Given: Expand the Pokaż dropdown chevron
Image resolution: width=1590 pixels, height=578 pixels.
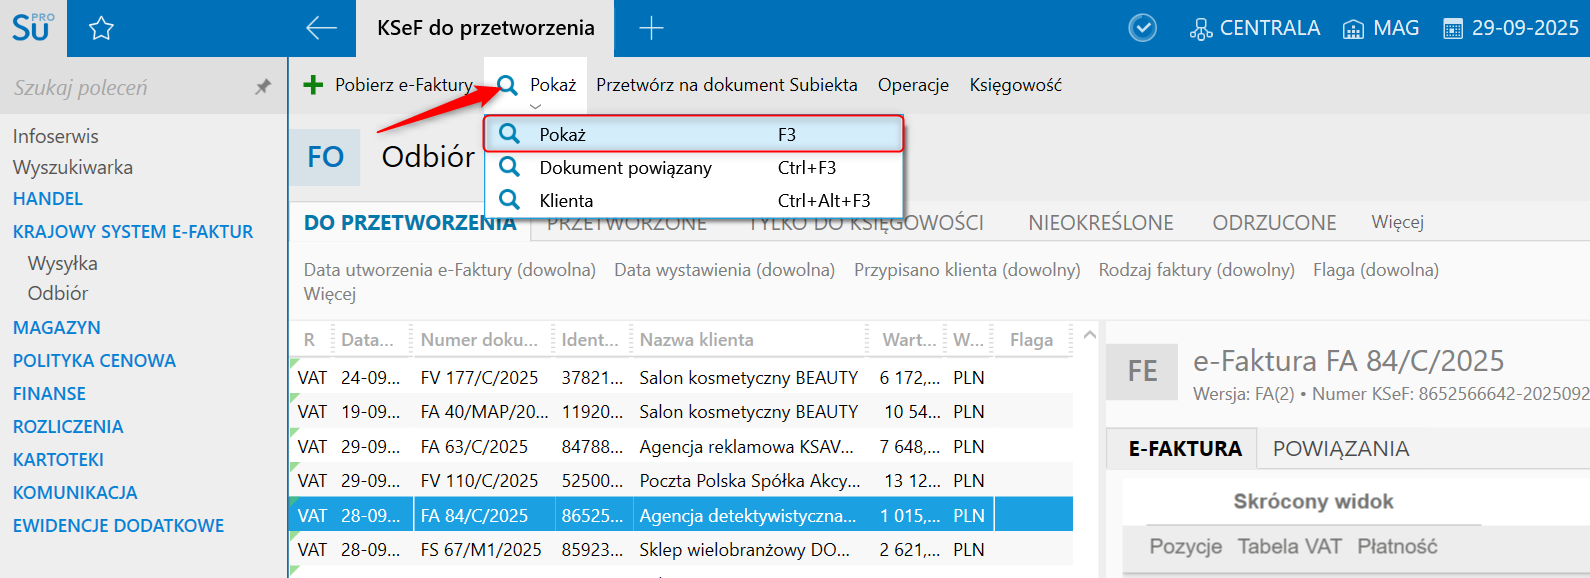Looking at the screenshot, I should click(535, 106).
